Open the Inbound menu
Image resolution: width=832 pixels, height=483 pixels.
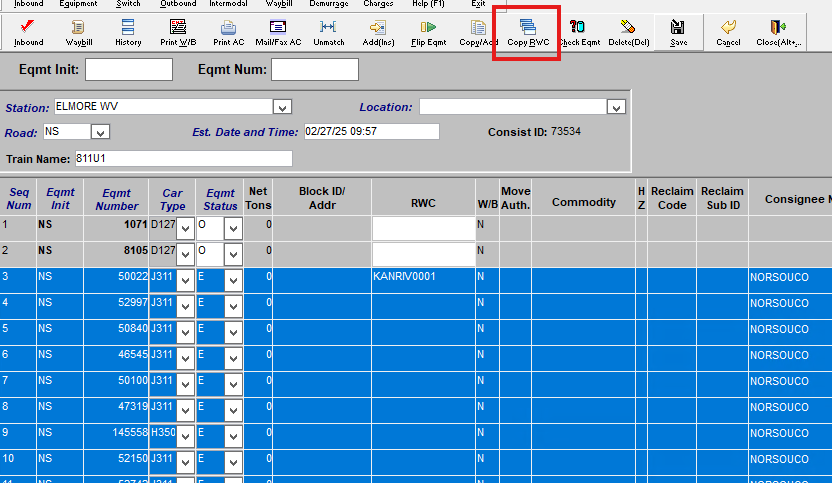point(28,4)
